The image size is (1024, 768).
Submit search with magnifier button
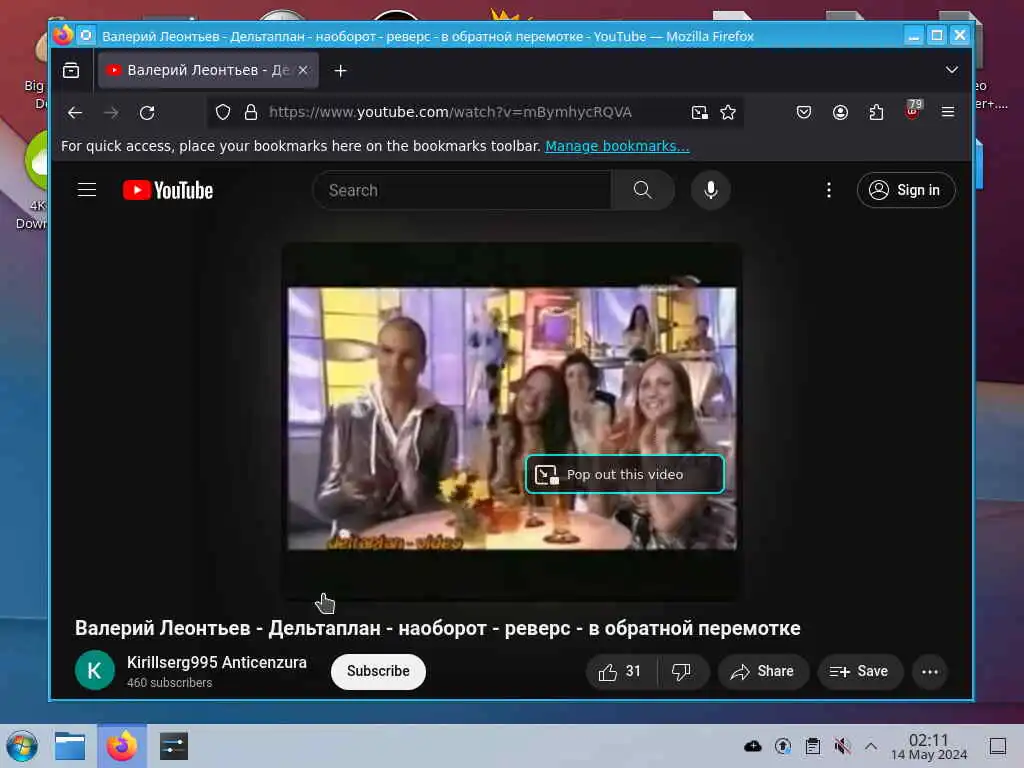tap(643, 190)
